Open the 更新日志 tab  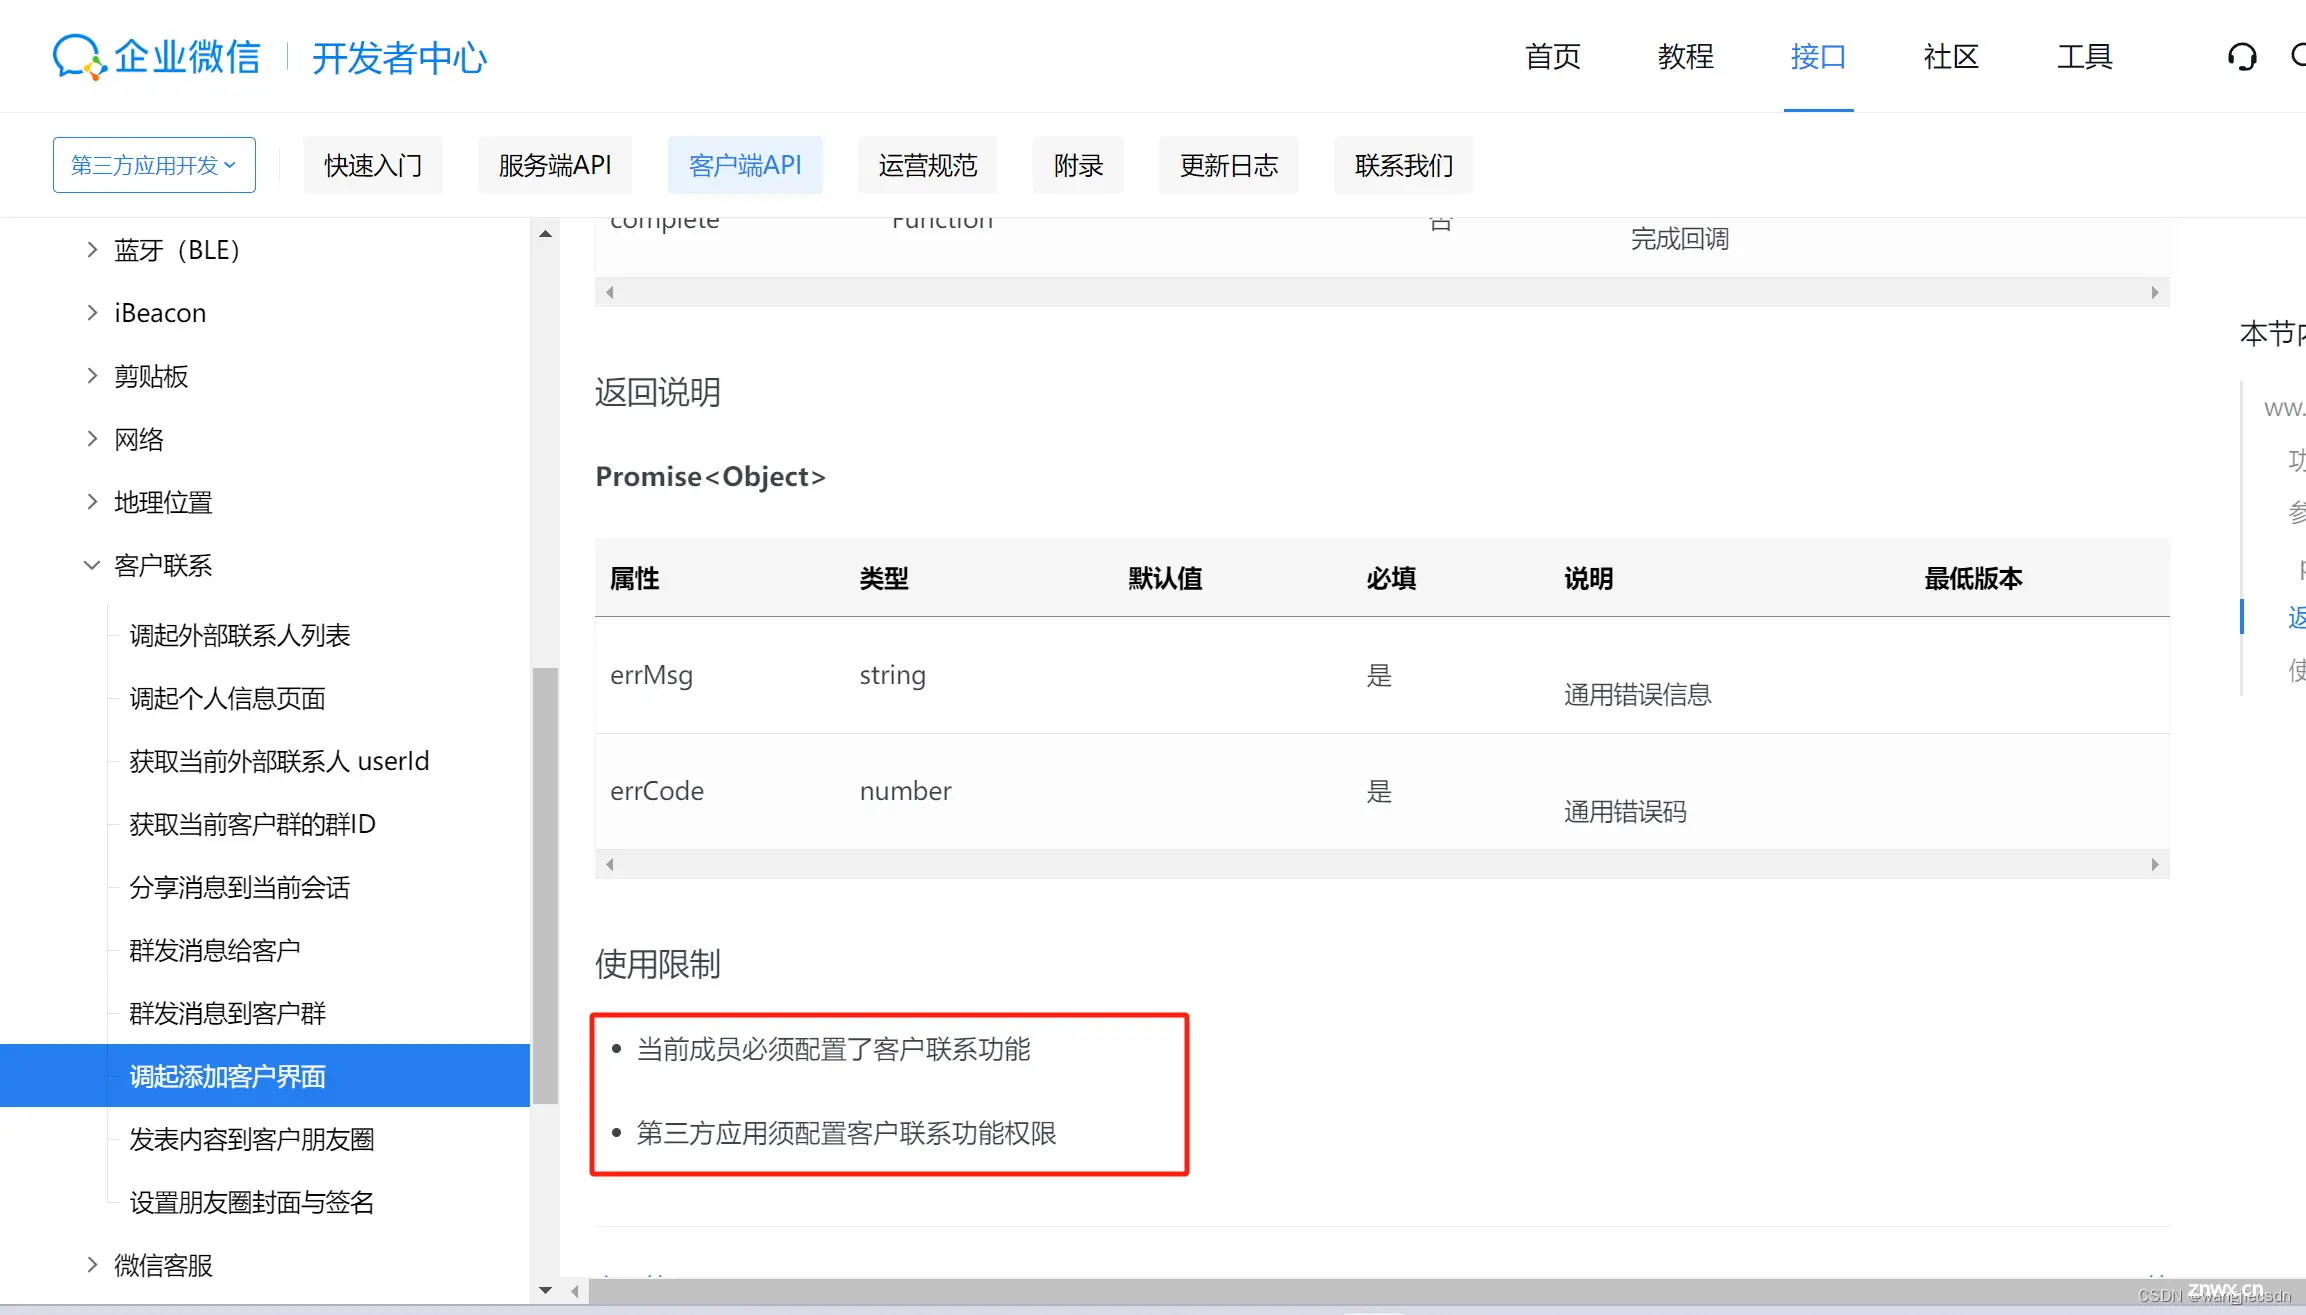coord(1228,165)
